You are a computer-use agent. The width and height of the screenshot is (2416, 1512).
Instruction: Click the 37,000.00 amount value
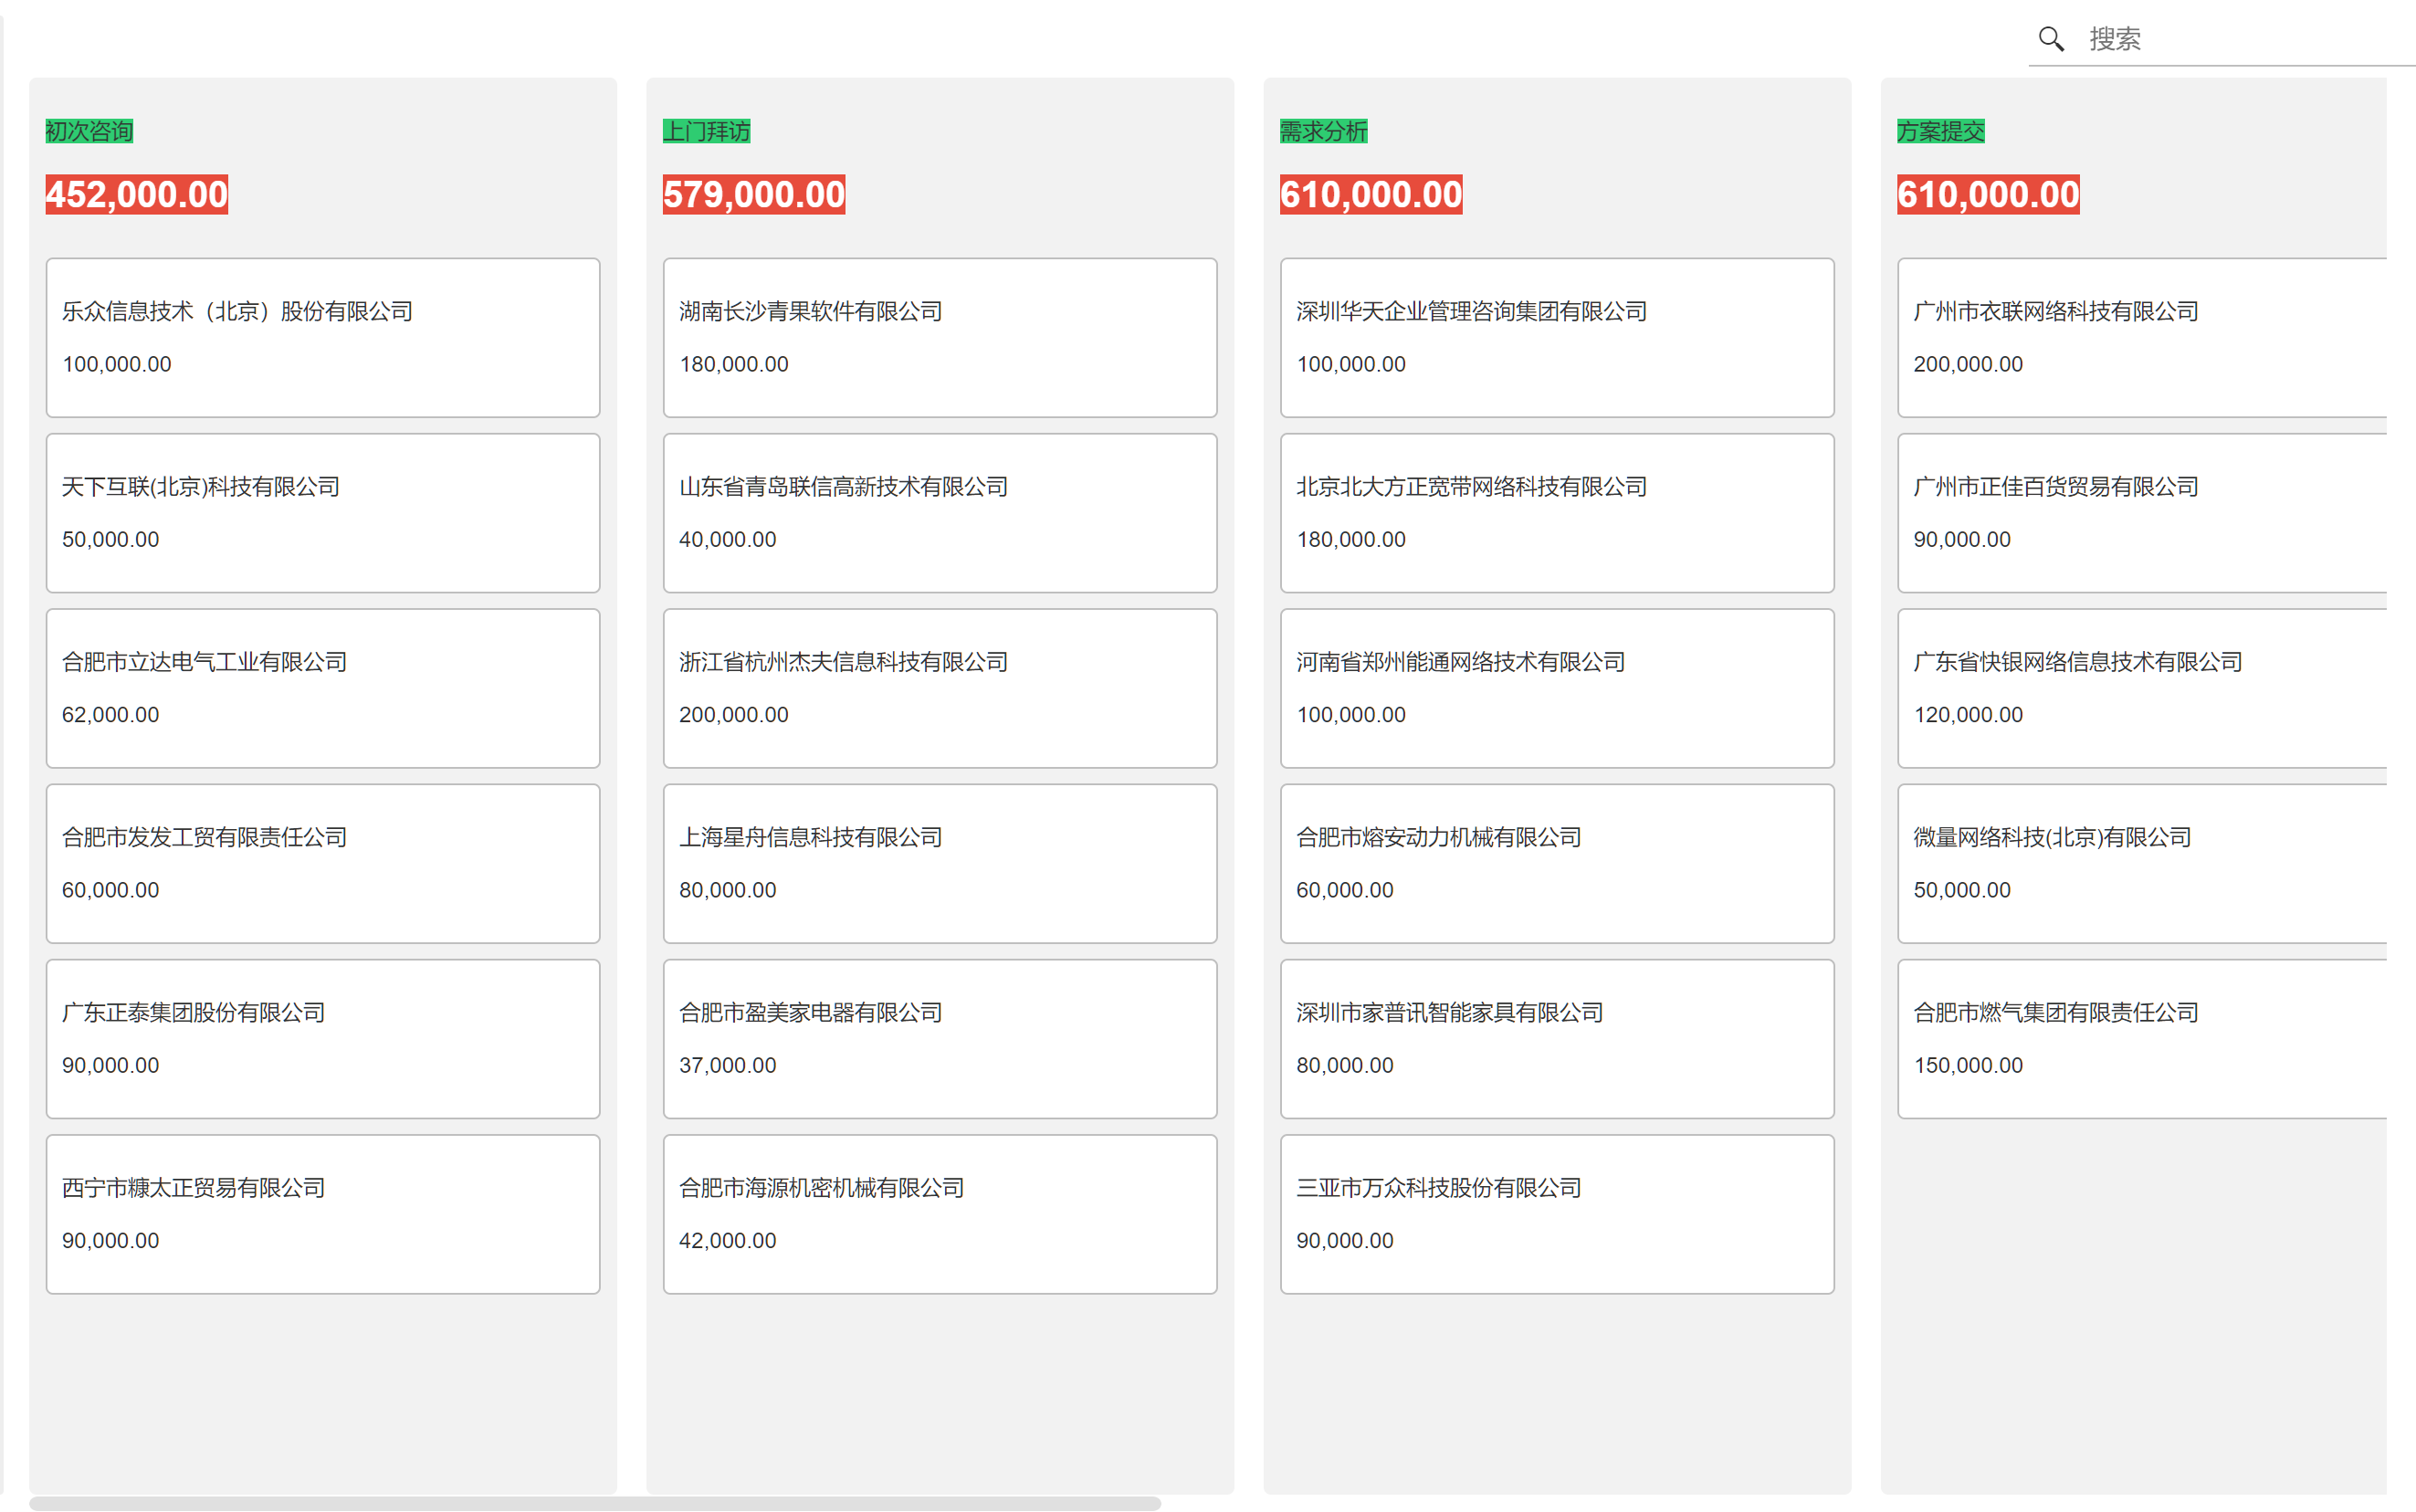pos(728,1066)
